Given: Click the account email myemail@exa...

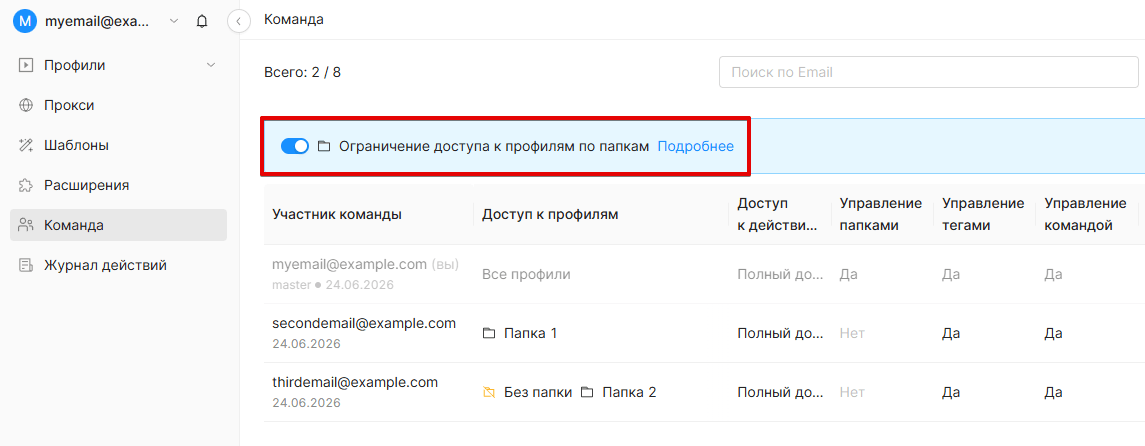Looking at the screenshot, I should [96, 22].
